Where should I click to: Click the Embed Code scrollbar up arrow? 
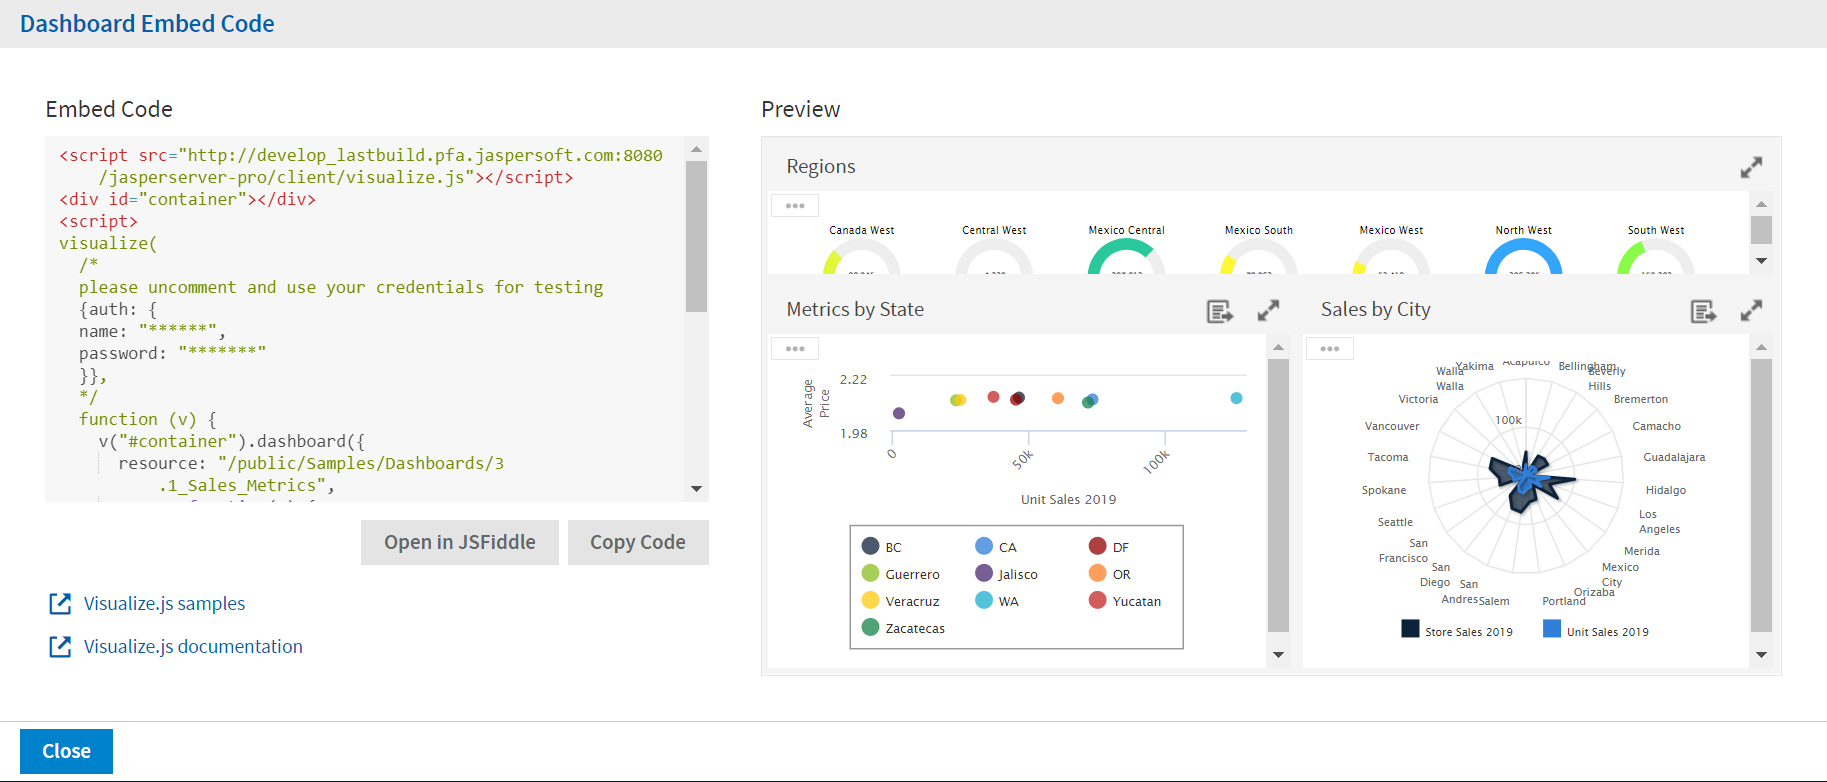pyautogui.click(x=696, y=149)
